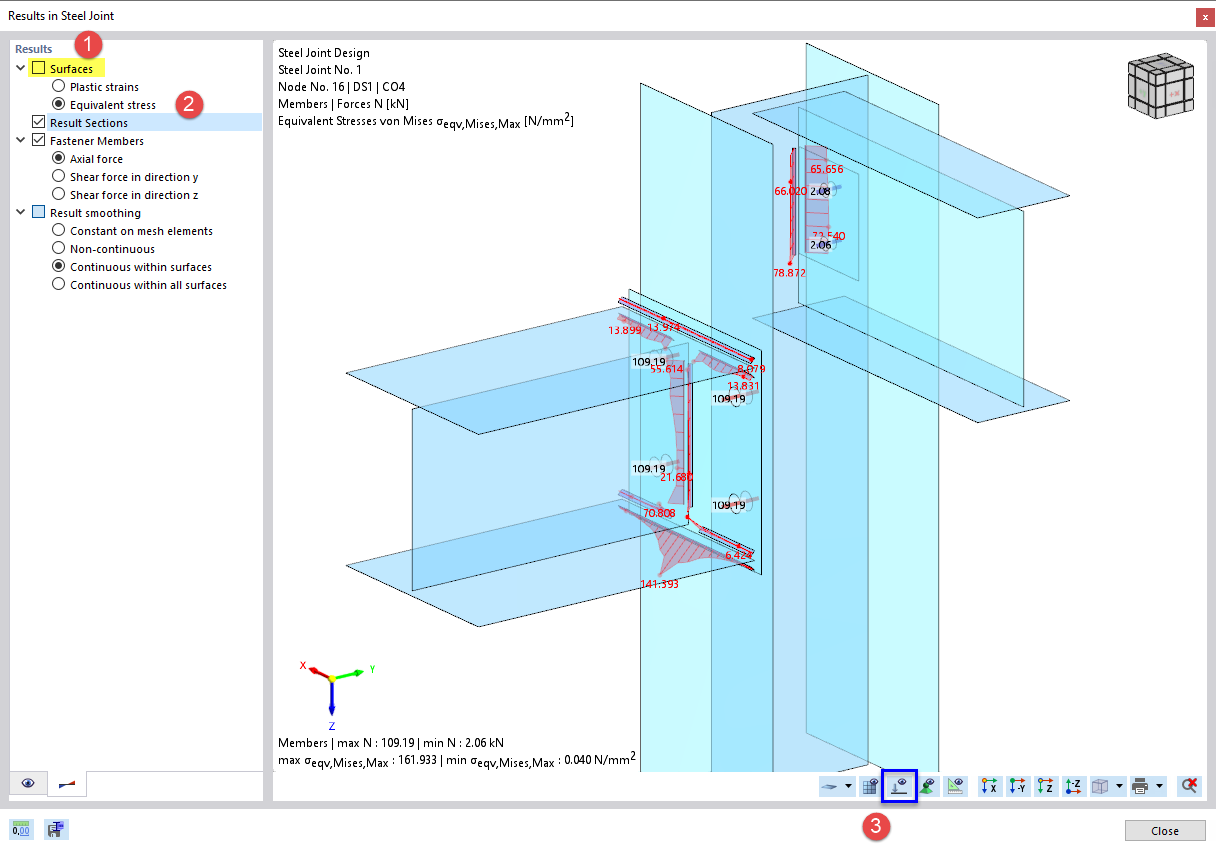
Task: Collapse the Fastener Members tree branch
Action: point(20,140)
